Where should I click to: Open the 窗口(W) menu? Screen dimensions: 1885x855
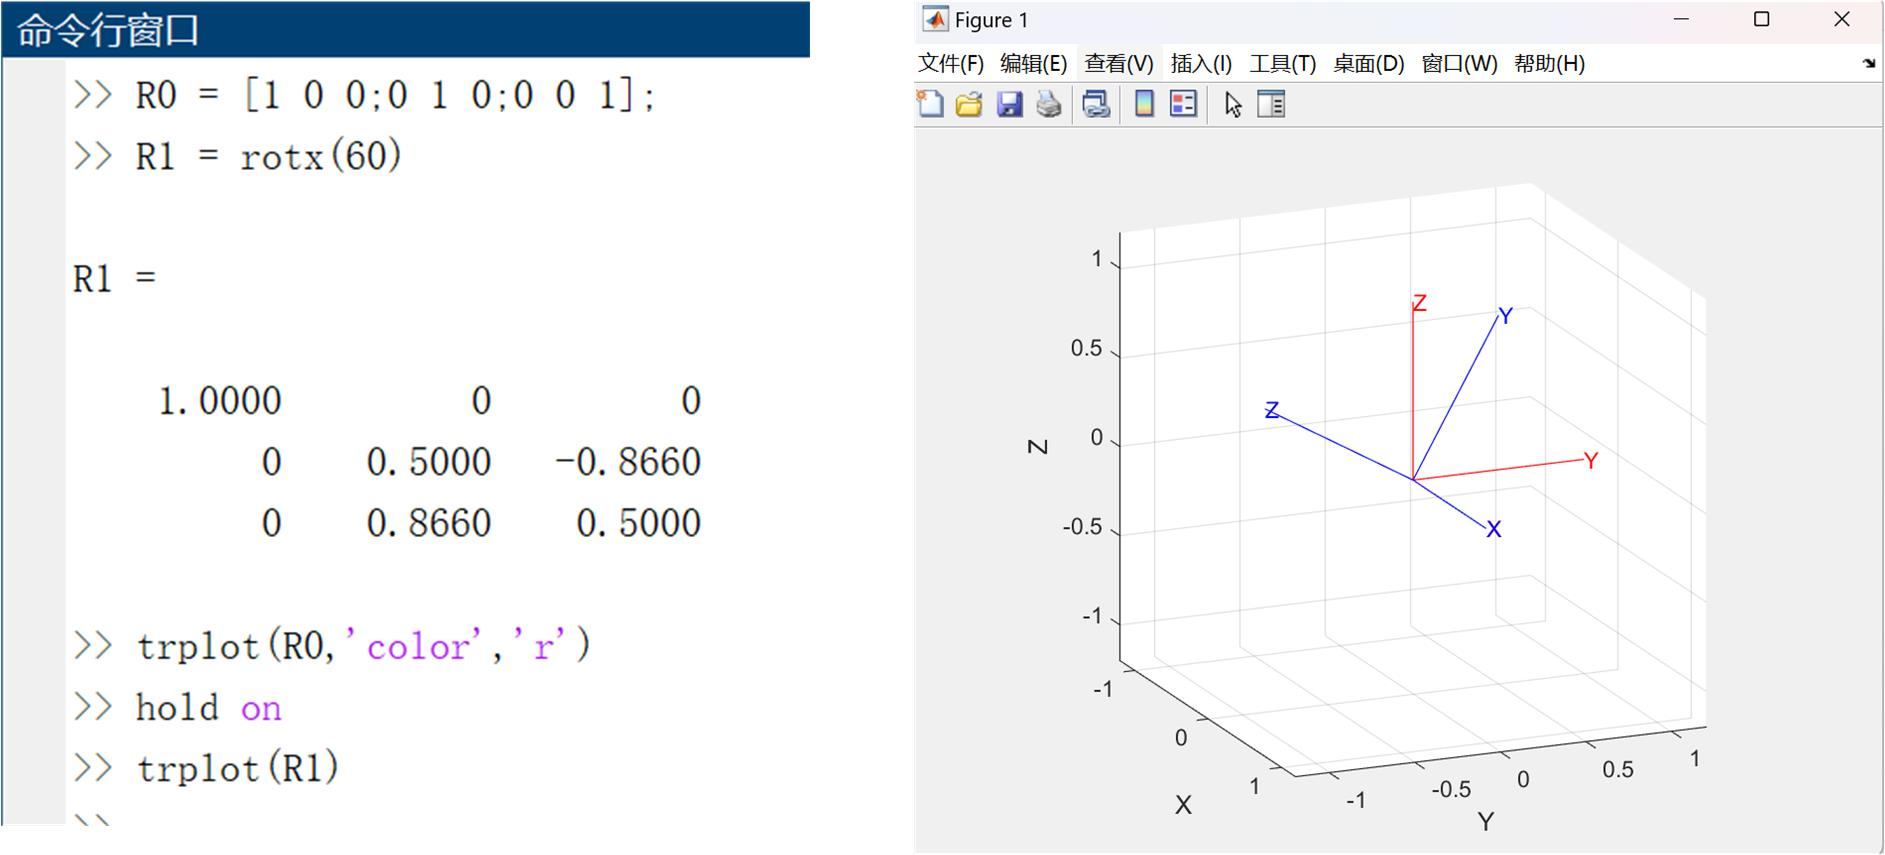click(x=1460, y=64)
